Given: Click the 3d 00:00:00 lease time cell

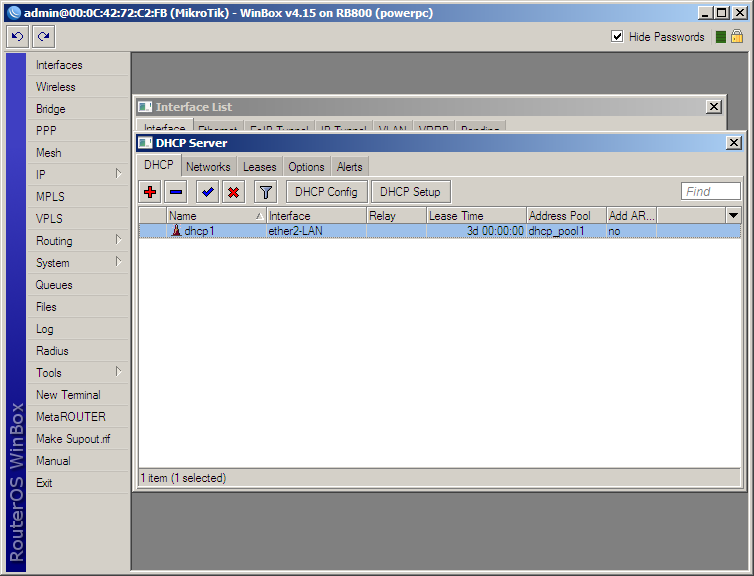Looking at the screenshot, I should point(477,231).
